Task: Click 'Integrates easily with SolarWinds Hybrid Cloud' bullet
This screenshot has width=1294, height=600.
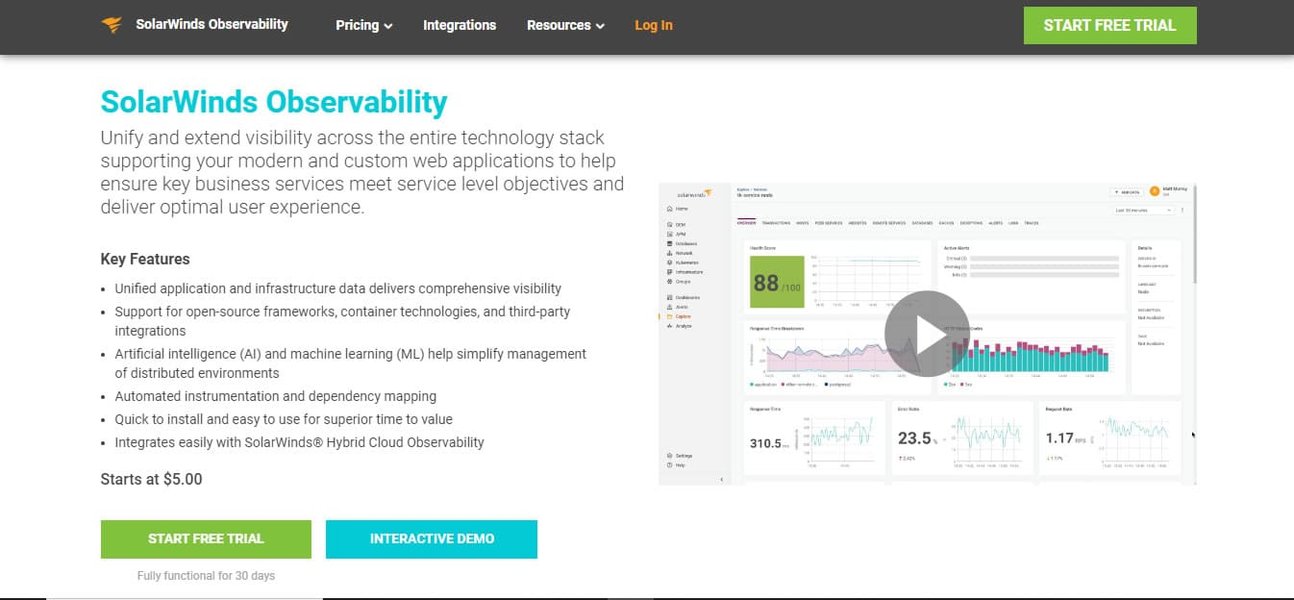Action: pyautogui.click(x=299, y=442)
